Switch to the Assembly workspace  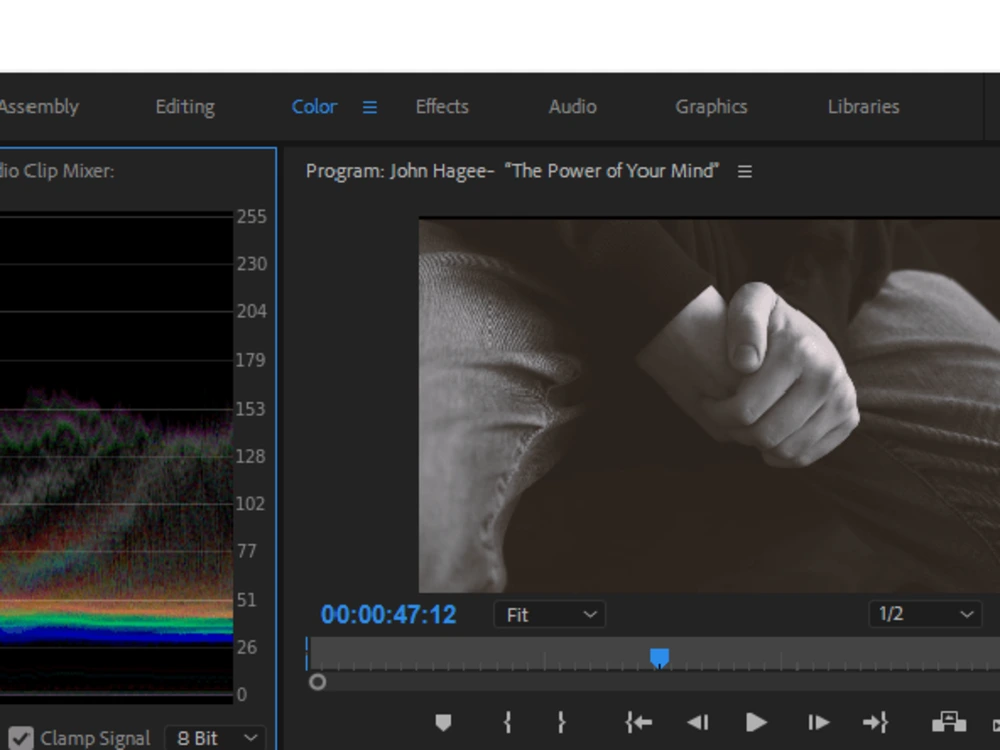coord(39,107)
